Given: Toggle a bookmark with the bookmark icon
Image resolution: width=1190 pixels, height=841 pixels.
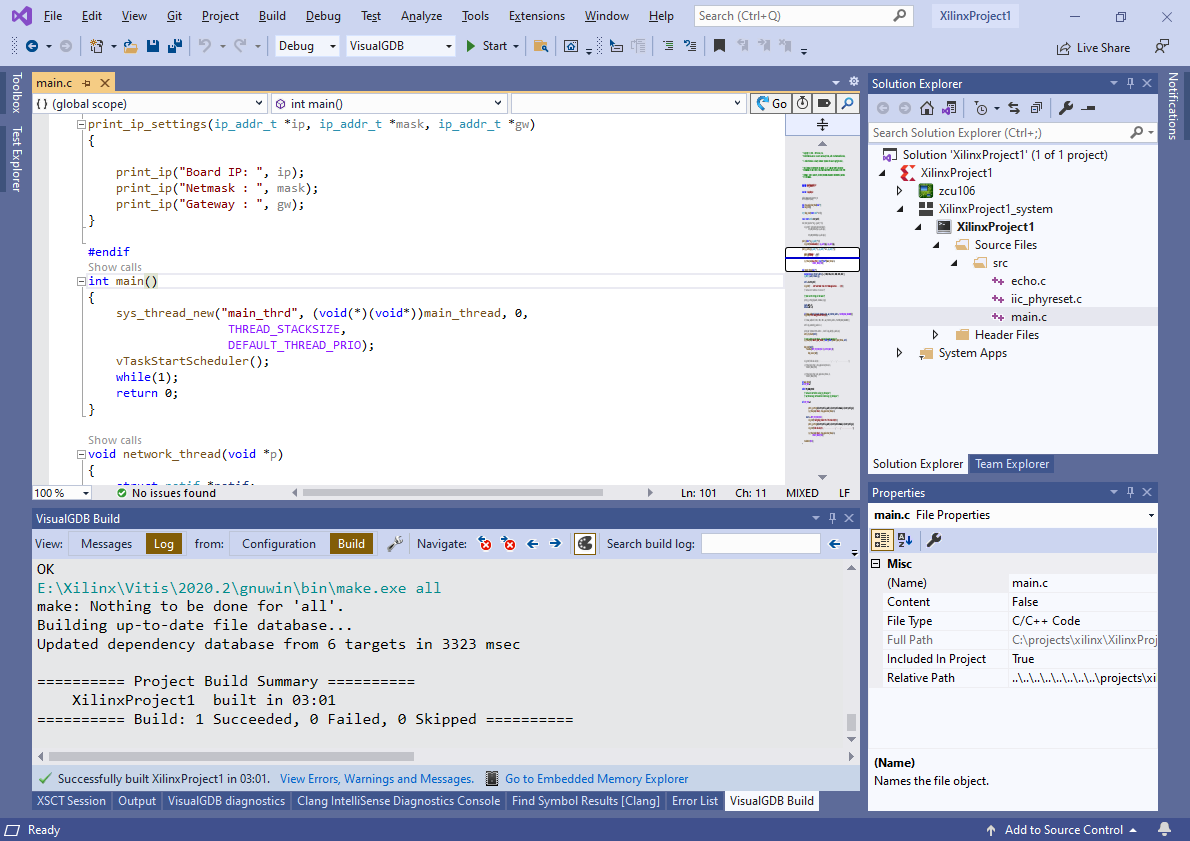Looking at the screenshot, I should [x=719, y=46].
